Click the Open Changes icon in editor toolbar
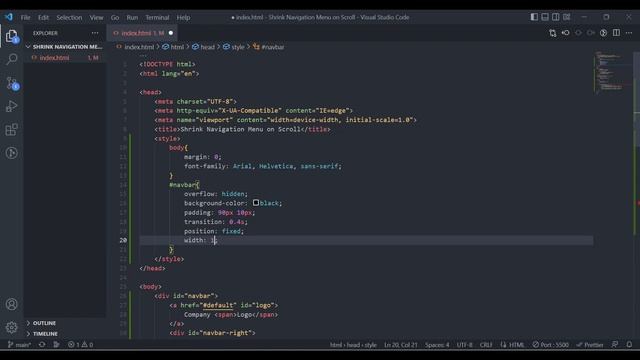Image resolution: width=640 pixels, height=360 pixels. click(553, 33)
